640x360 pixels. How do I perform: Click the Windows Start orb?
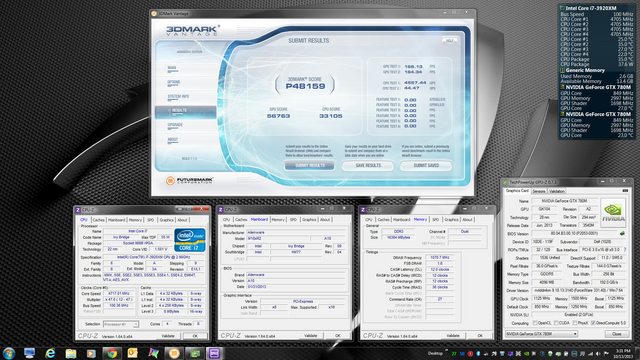click(9, 353)
